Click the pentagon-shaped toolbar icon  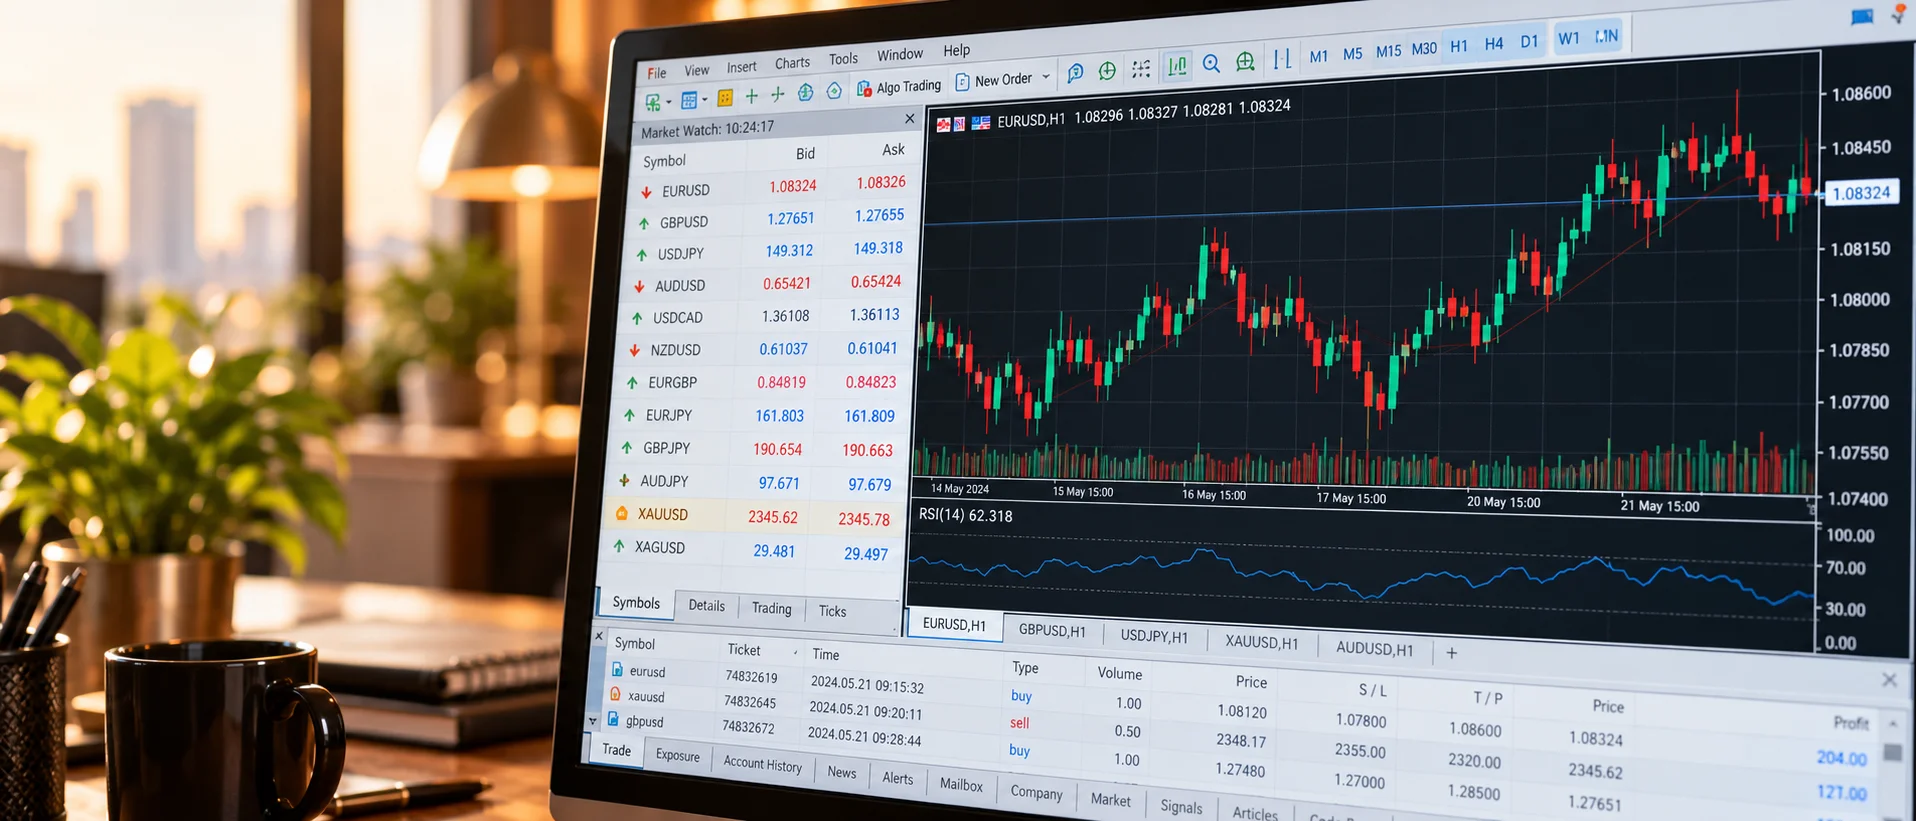point(833,91)
